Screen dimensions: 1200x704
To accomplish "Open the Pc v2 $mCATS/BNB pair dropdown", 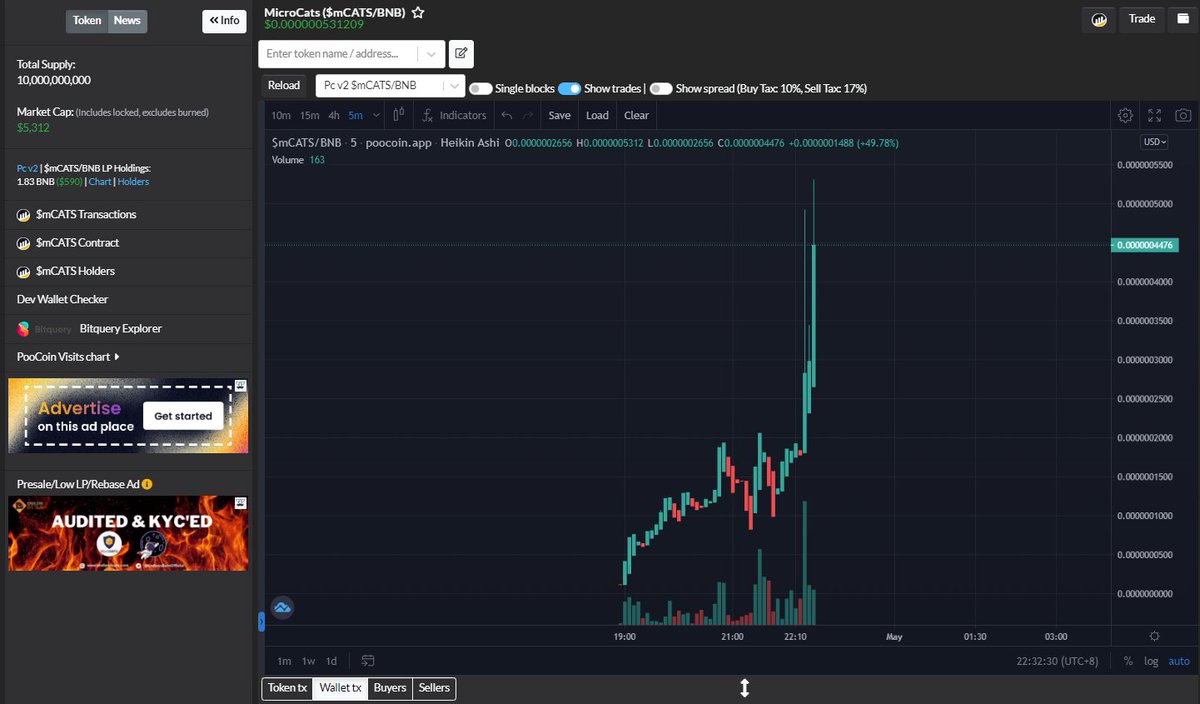I will click(391, 86).
